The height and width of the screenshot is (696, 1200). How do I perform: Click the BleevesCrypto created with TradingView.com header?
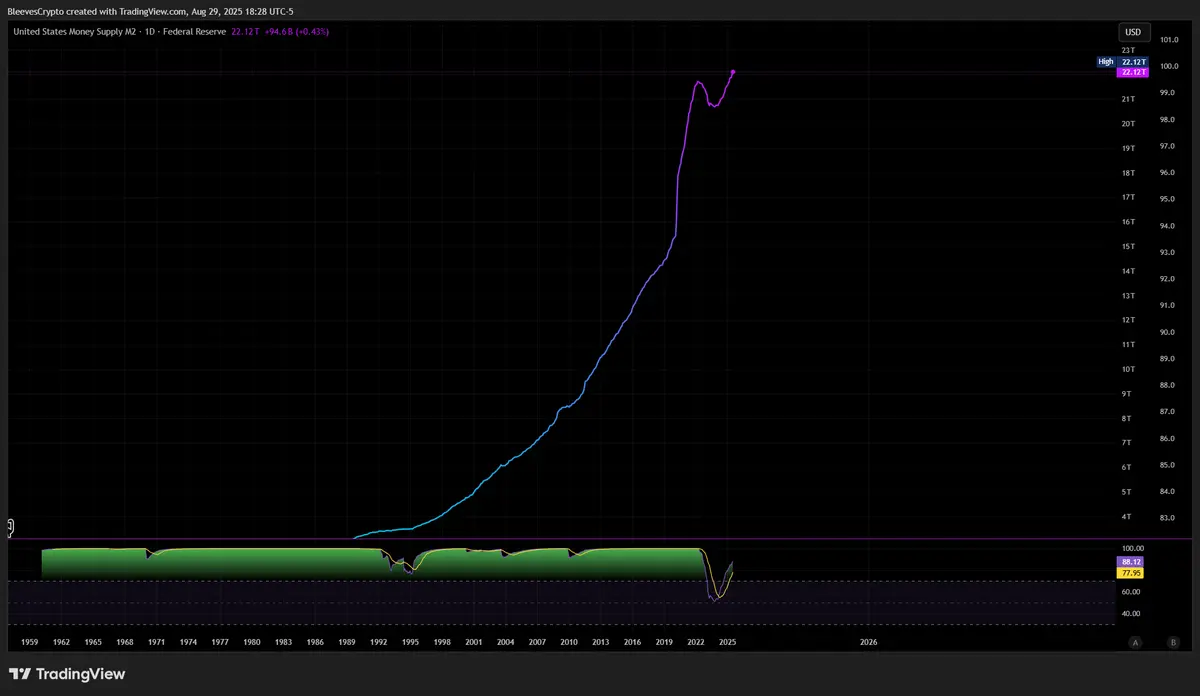coord(151,11)
